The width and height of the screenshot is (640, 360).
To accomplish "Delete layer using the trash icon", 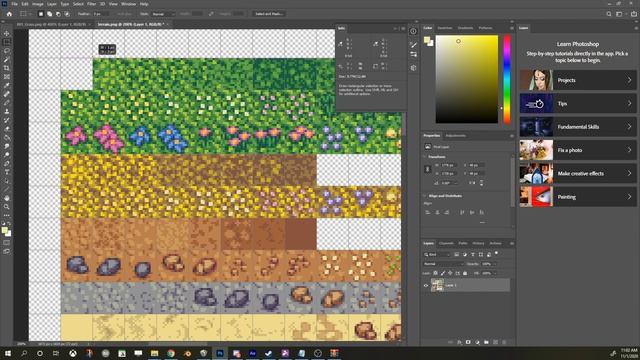I will pos(504,342).
